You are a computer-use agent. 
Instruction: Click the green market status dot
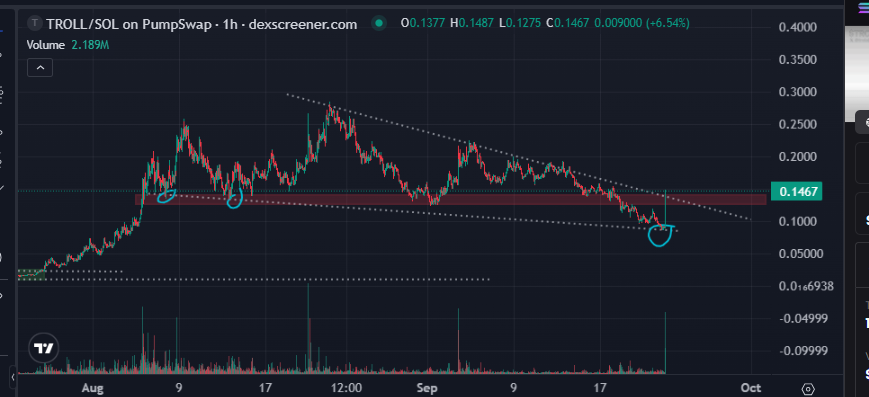click(x=379, y=23)
